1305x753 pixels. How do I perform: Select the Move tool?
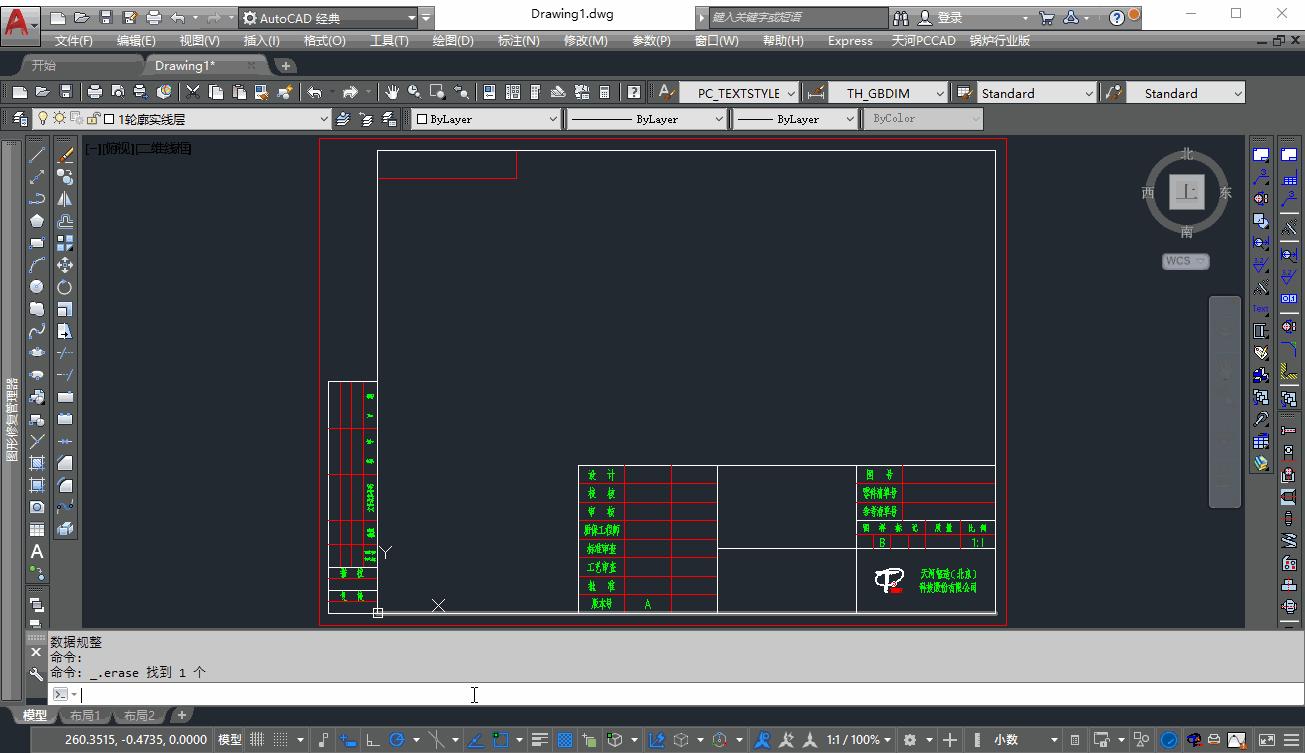coord(65,265)
